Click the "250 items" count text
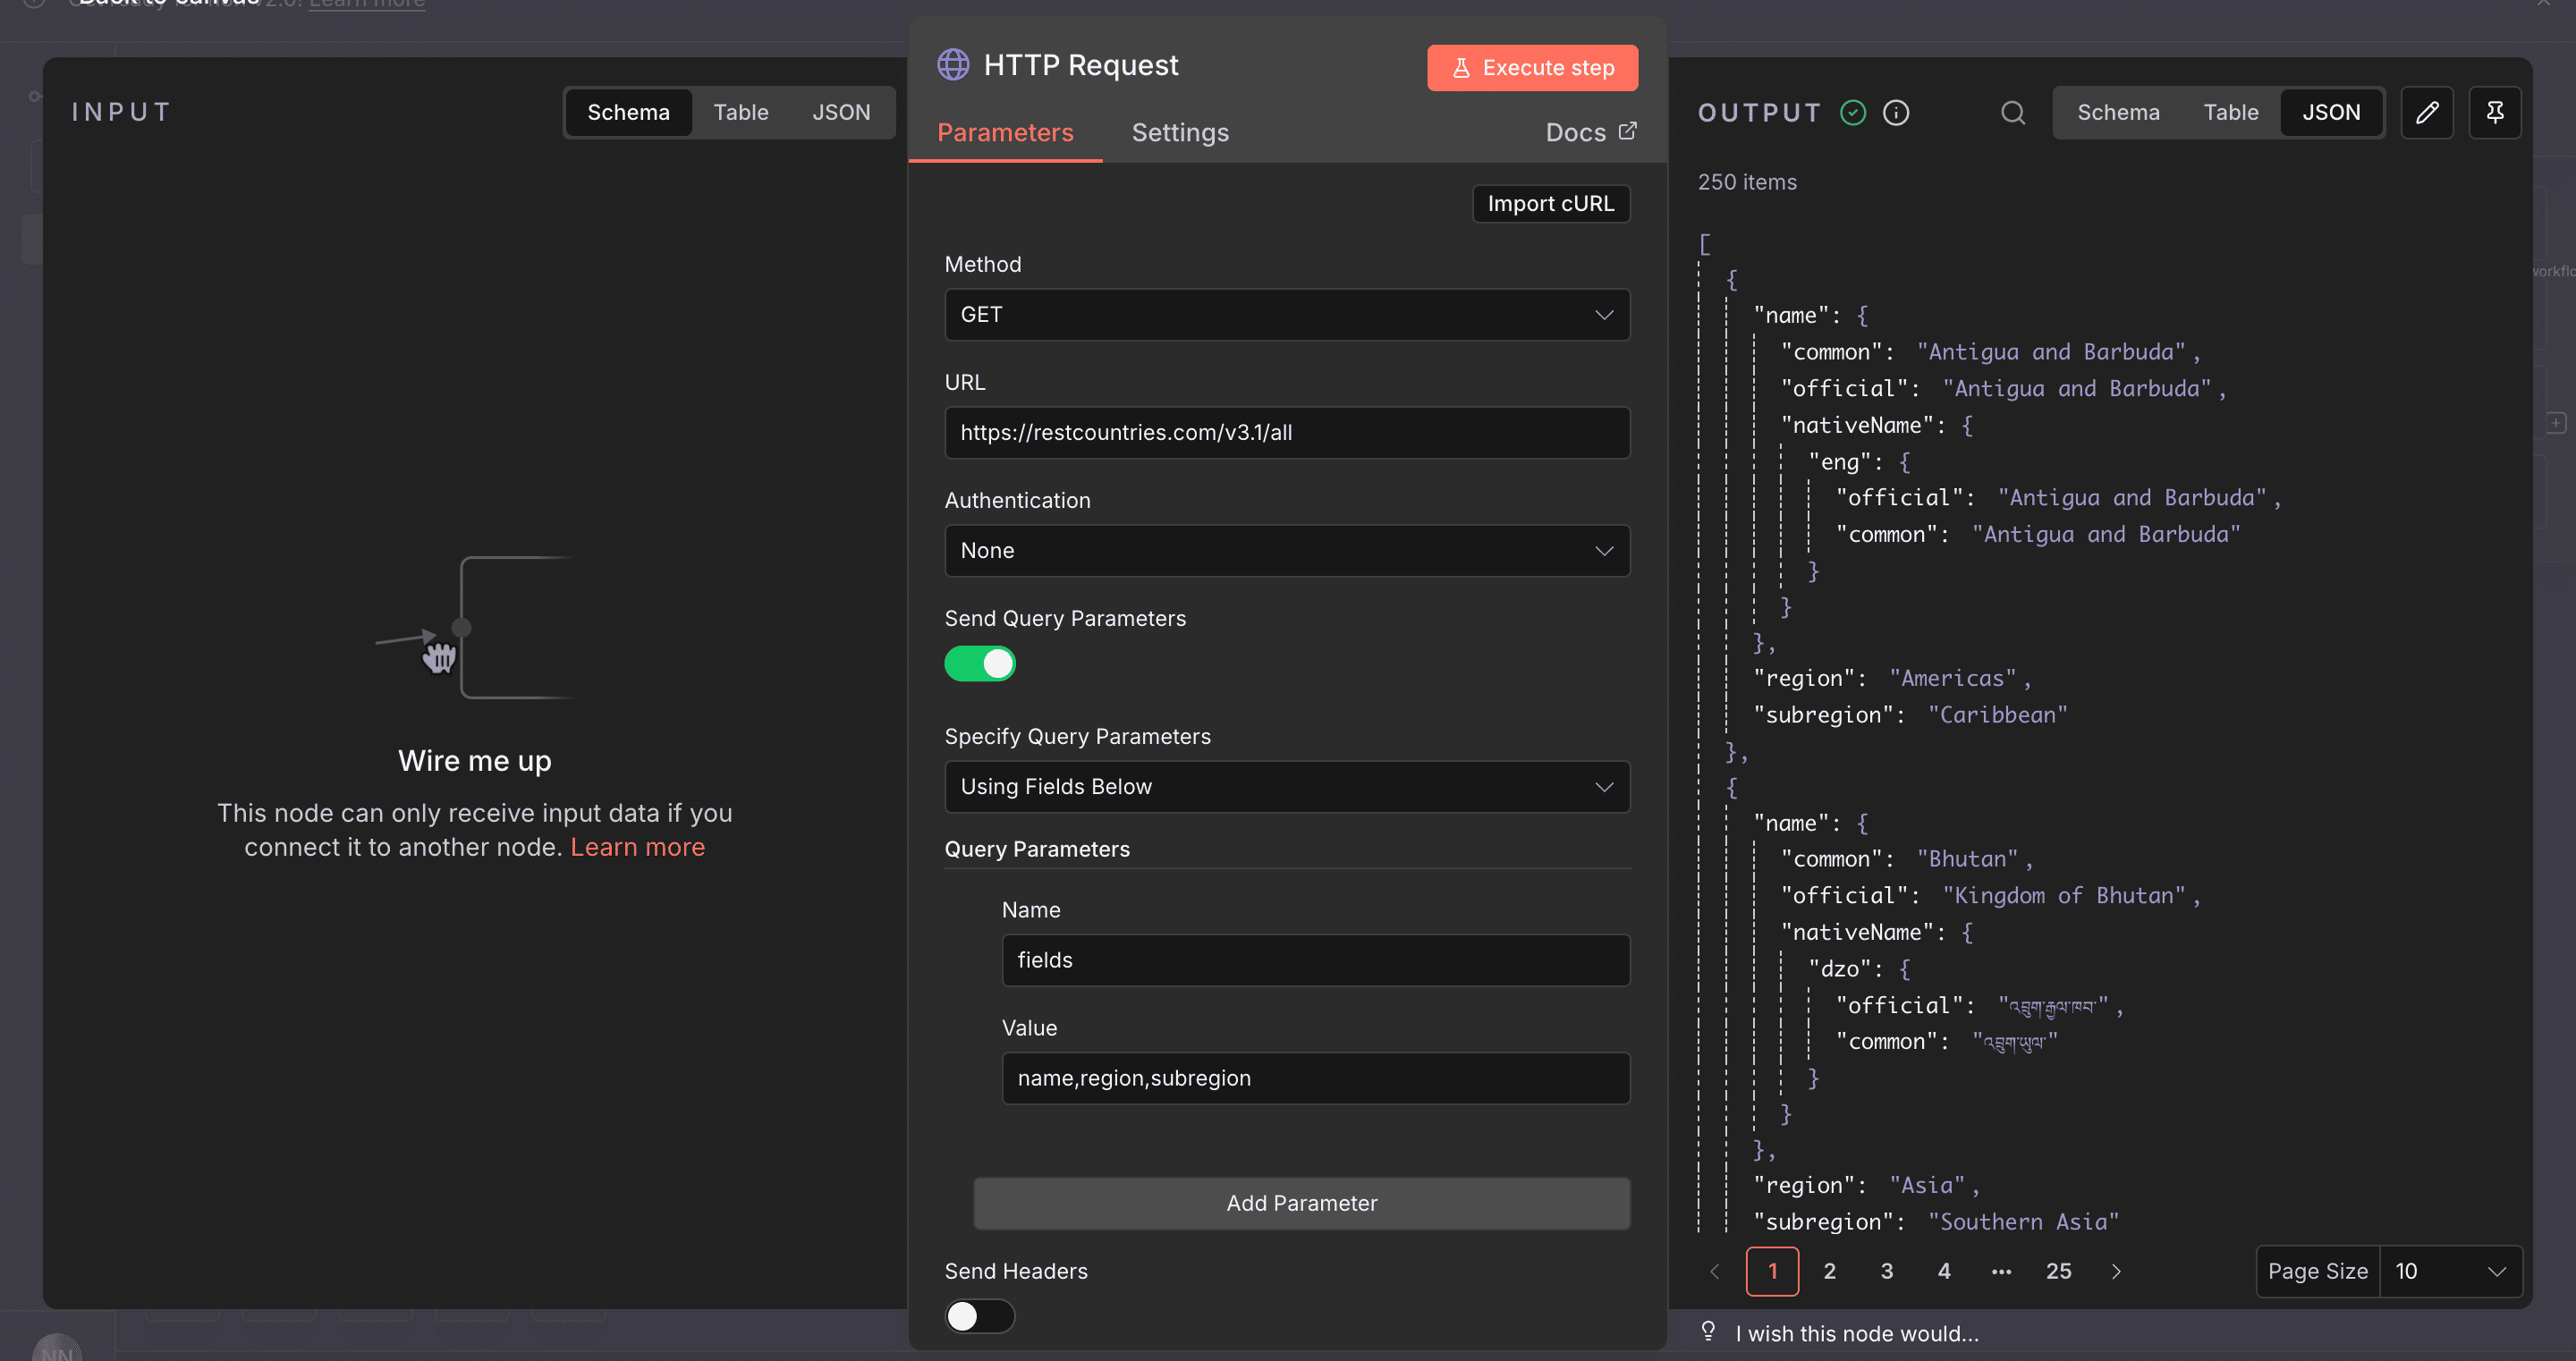Screen dimensions: 2576x1361 pos(1746,182)
